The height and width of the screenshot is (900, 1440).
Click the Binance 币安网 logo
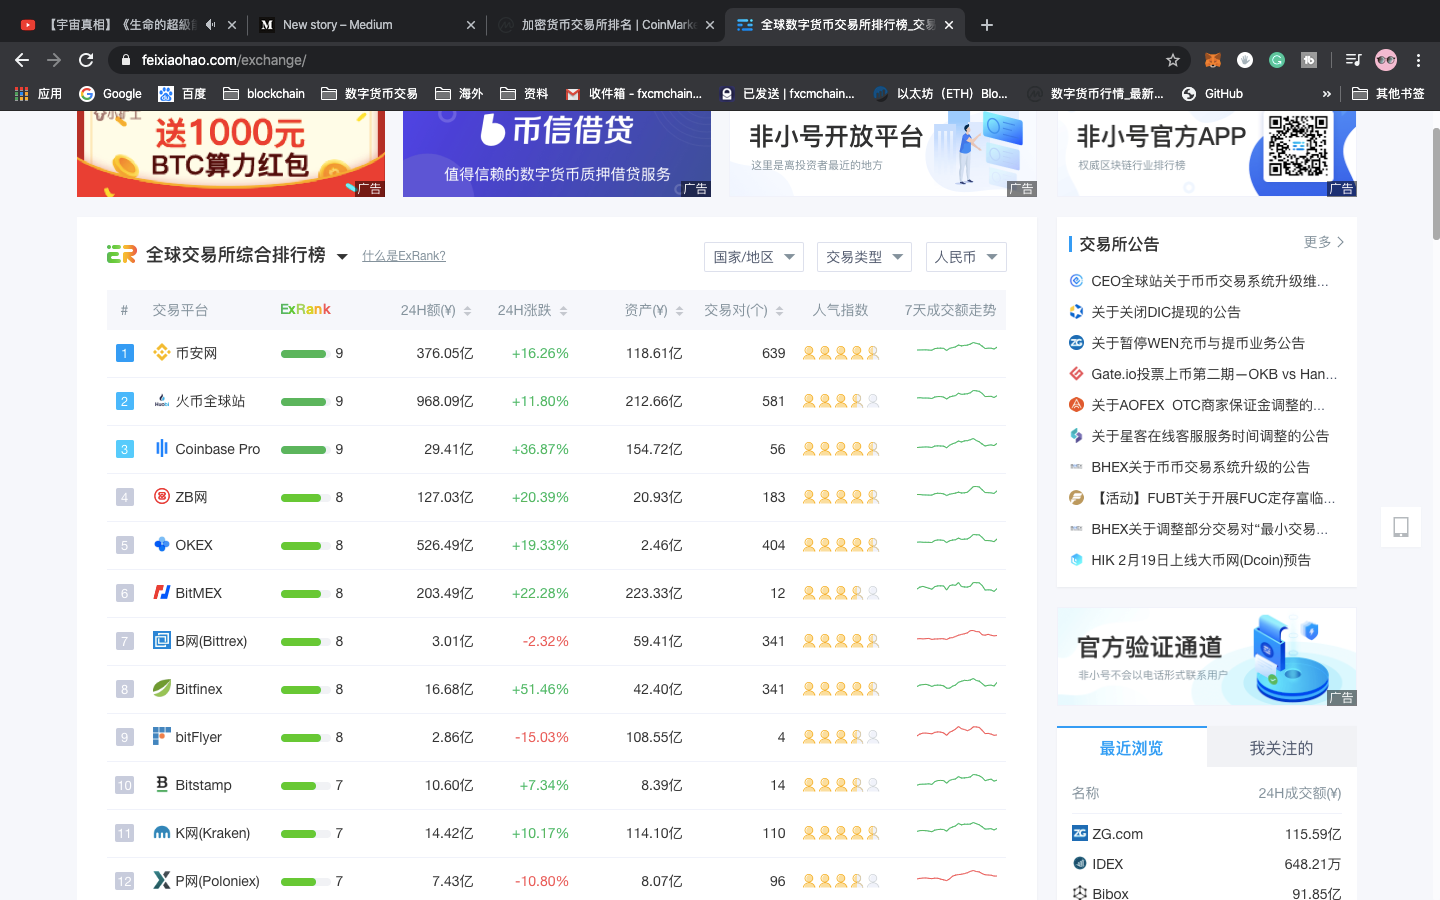point(162,352)
